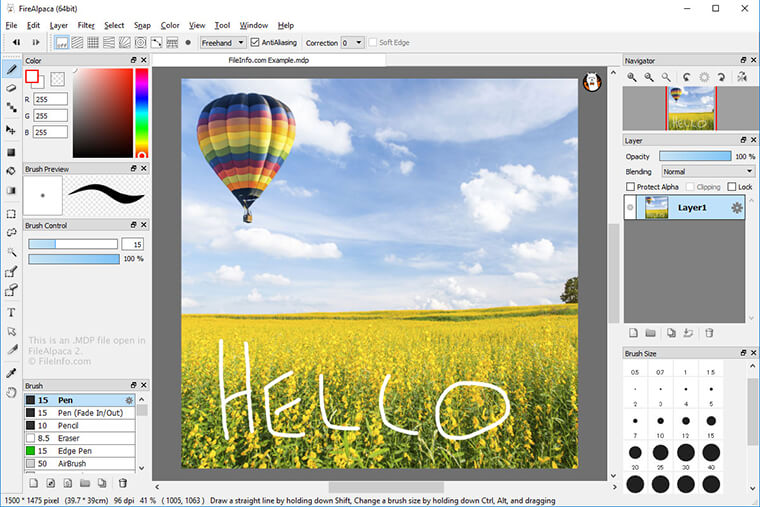
Task: Click the Layer1 settings gear icon
Action: coord(737,208)
